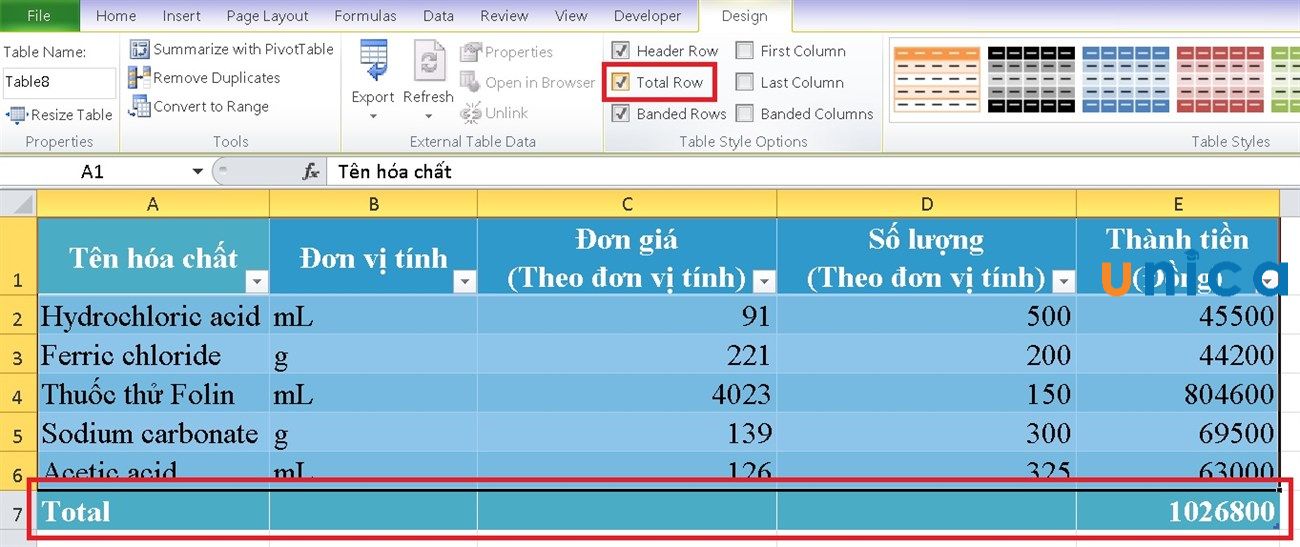Click the grayed Properties icon
This screenshot has width=1300, height=547.
[x=470, y=52]
